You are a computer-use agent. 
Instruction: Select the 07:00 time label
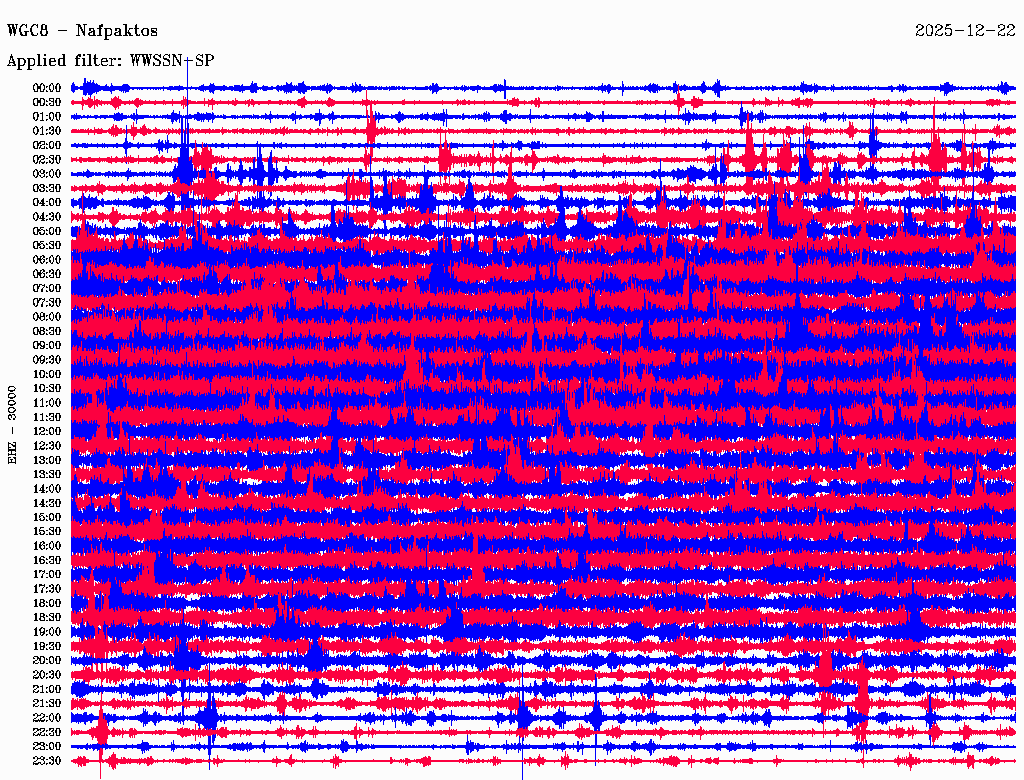click(47, 289)
